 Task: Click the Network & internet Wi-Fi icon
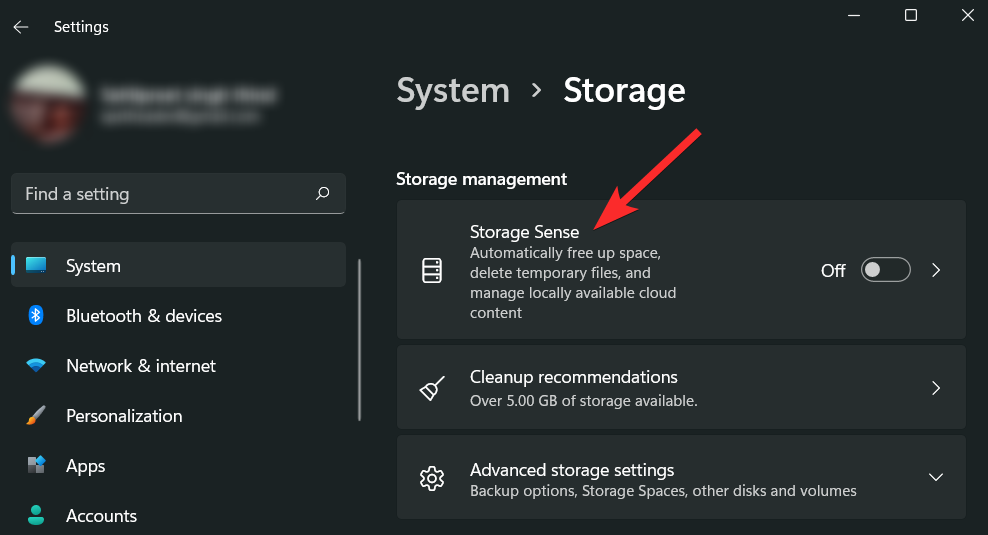(x=36, y=366)
